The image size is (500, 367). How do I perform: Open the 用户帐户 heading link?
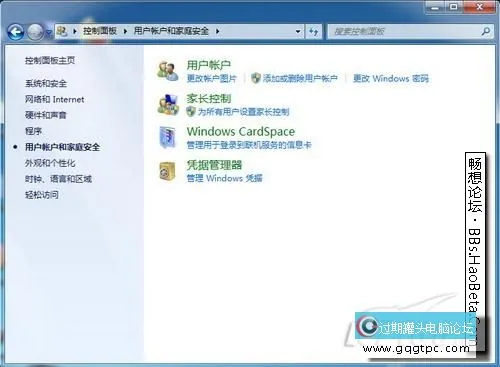pyautogui.click(x=209, y=65)
